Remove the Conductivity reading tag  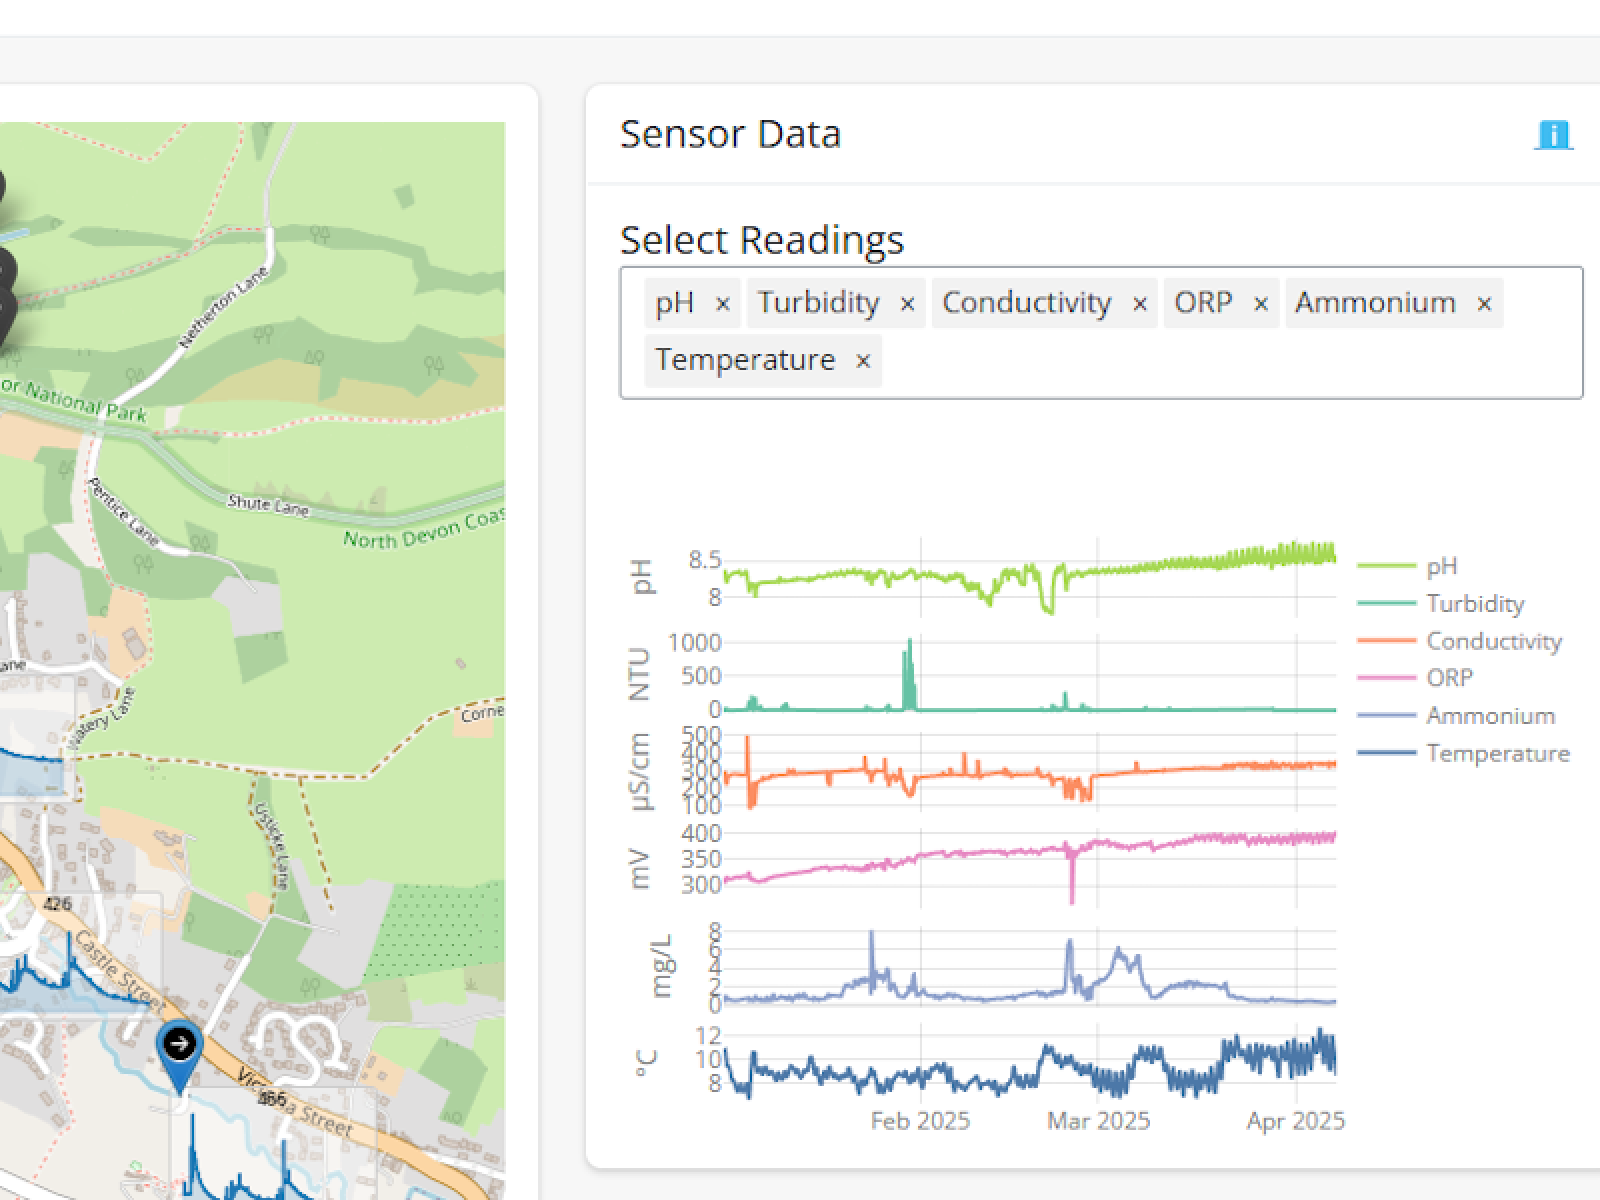coord(1139,304)
